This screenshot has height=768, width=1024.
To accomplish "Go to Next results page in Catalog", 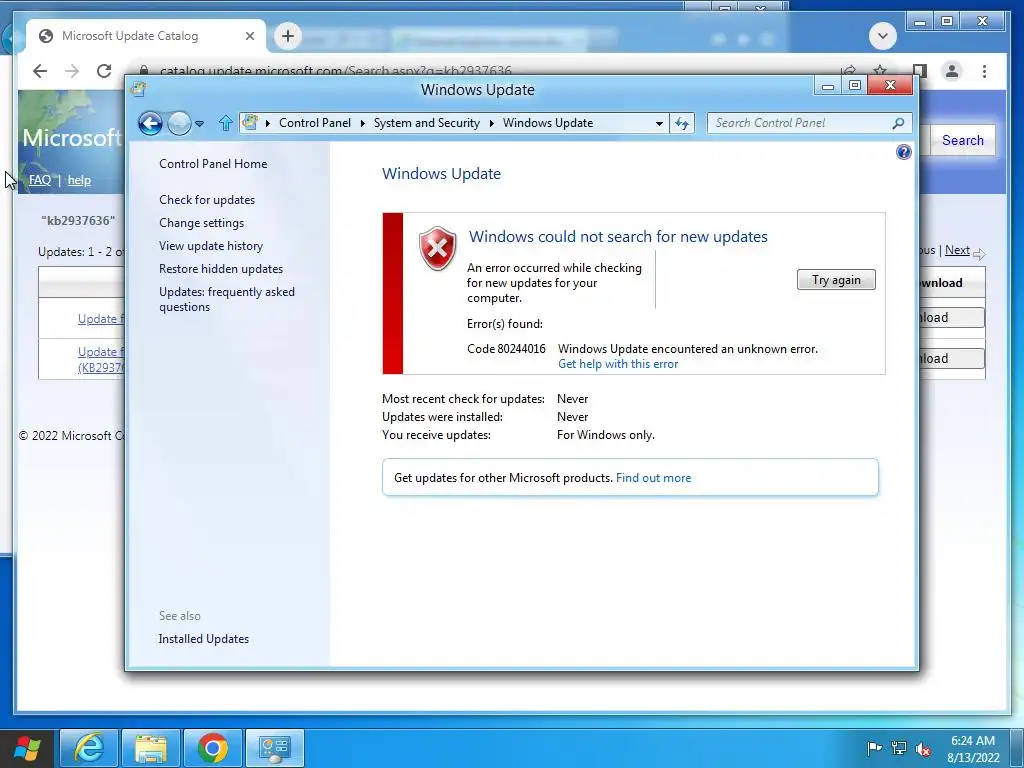I will [957, 250].
